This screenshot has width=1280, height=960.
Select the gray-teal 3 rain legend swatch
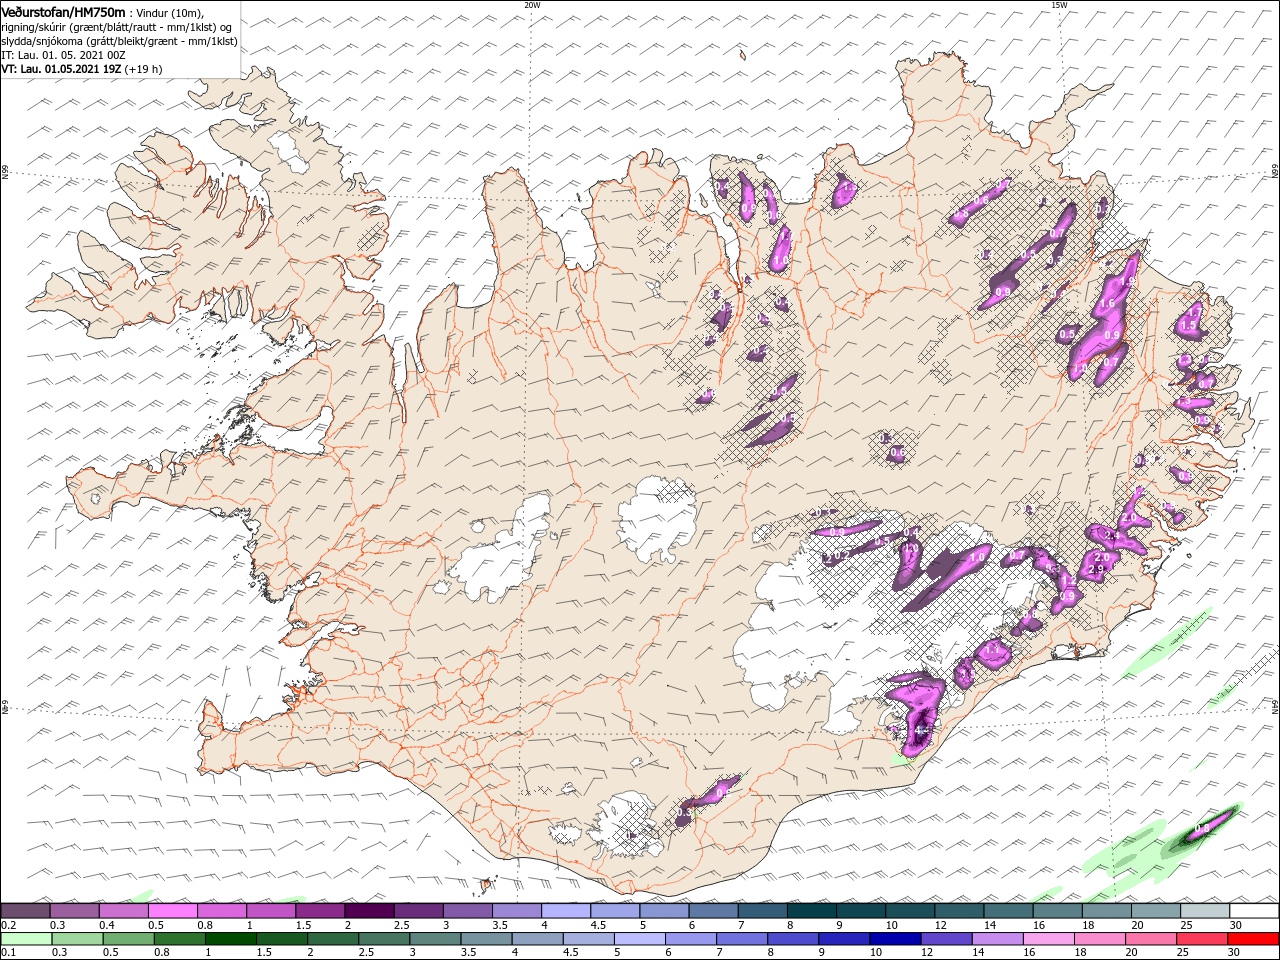(435, 939)
